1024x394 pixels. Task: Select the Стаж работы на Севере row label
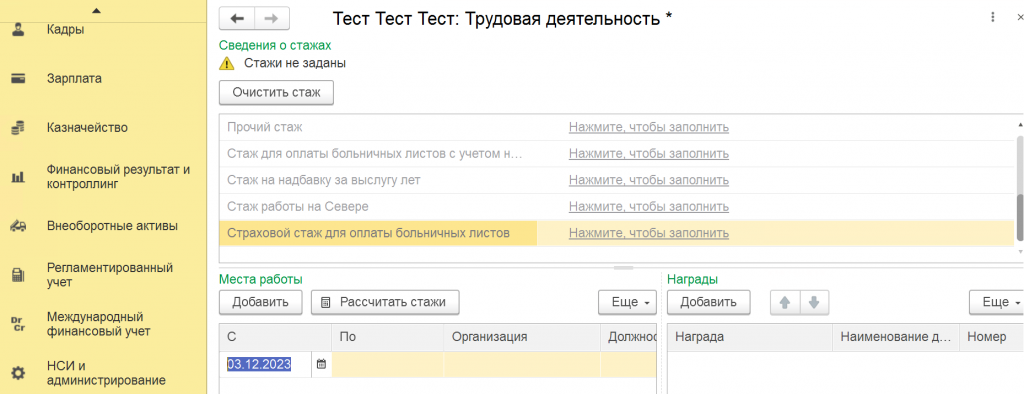[x=298, y=206]
